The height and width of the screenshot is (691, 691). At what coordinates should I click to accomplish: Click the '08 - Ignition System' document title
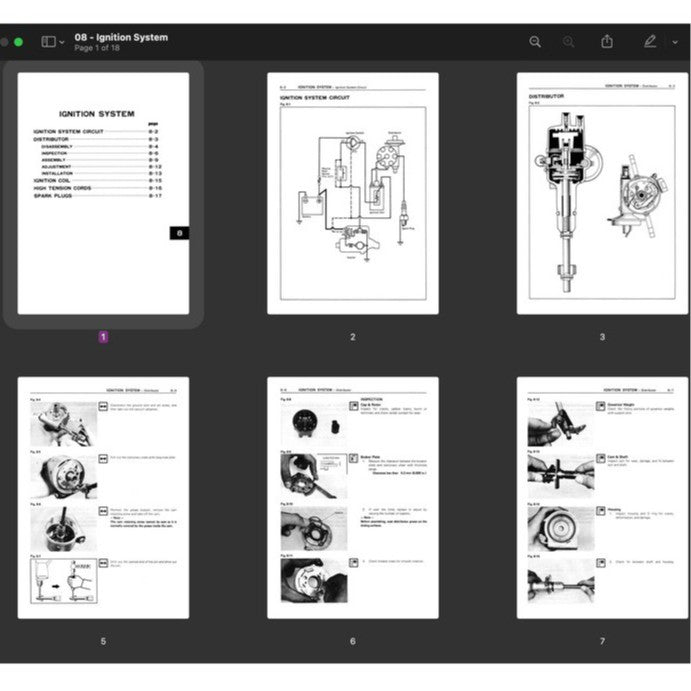pyautogui.click(x=121, y=37)
